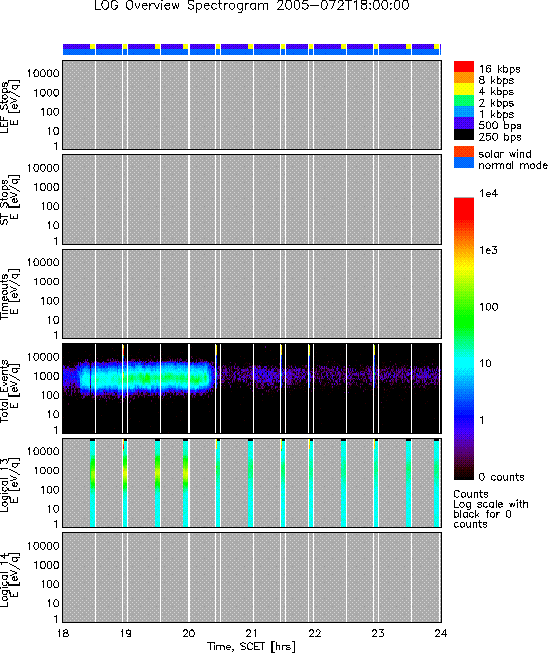Click the '1 kbps' legend label
The width and height of the screenshot is (548, 653).
[x=496, y=114]
